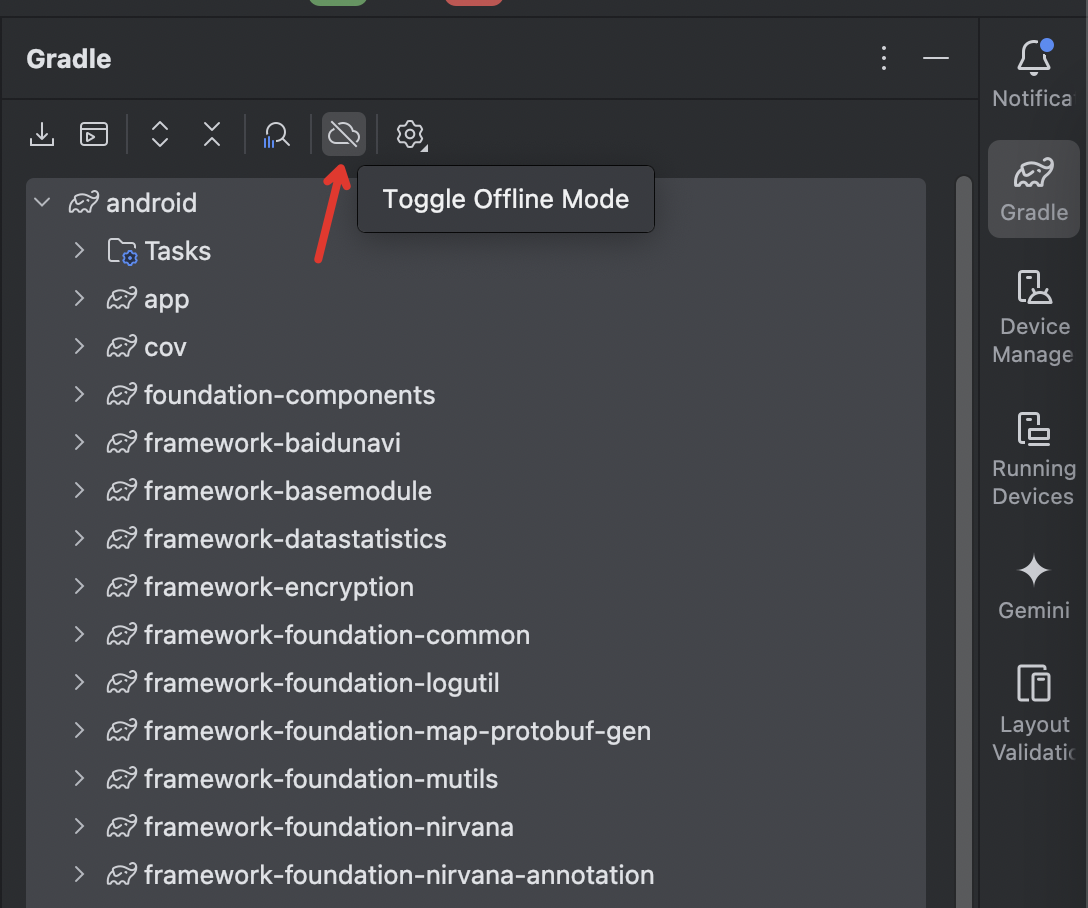Expand the framework-basemodule module
Viewport: 1088px width, 908px height.
click(79, 490)
